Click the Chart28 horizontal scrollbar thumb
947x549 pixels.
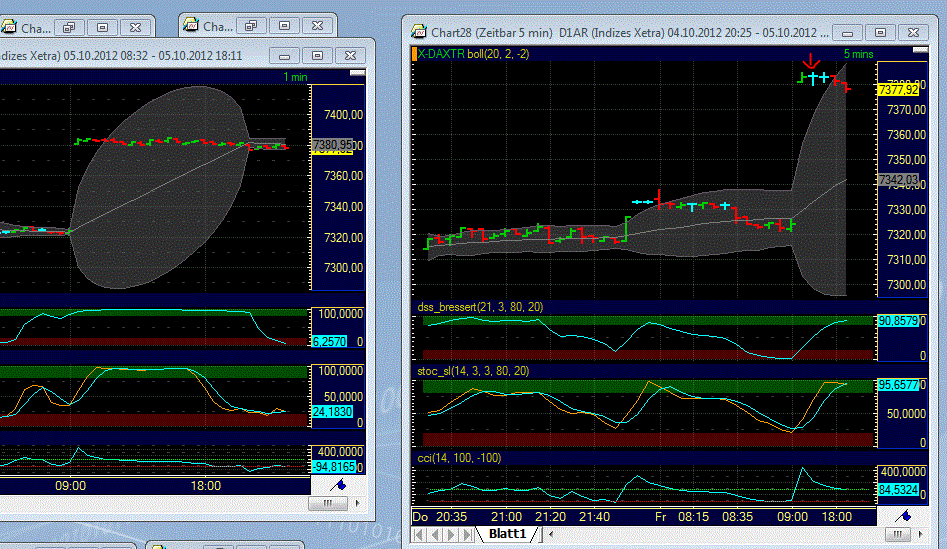(x=897, y=534)
